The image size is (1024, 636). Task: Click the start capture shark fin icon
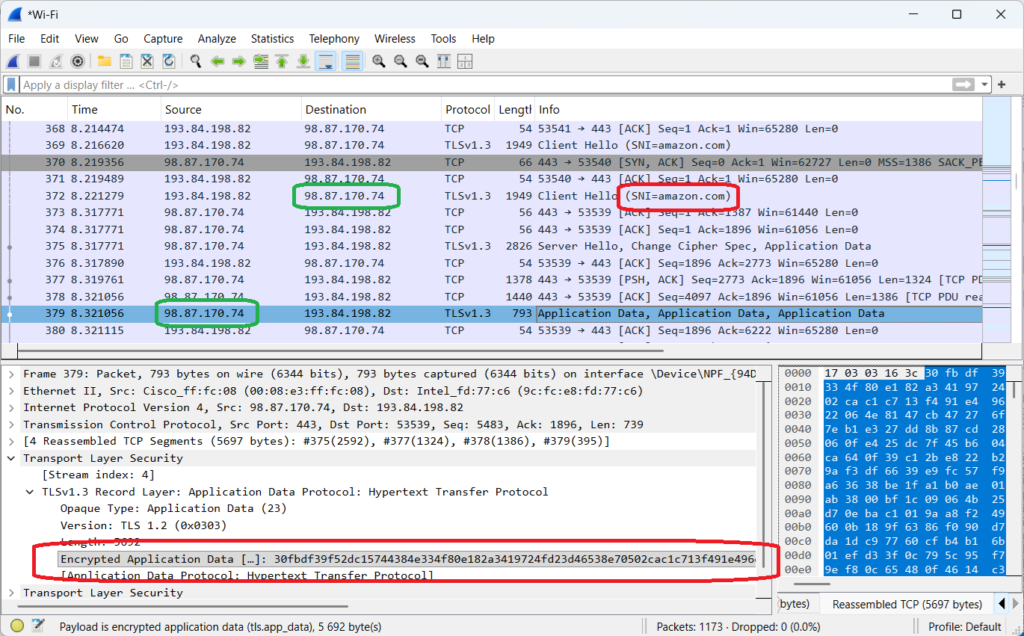(13, 61)
